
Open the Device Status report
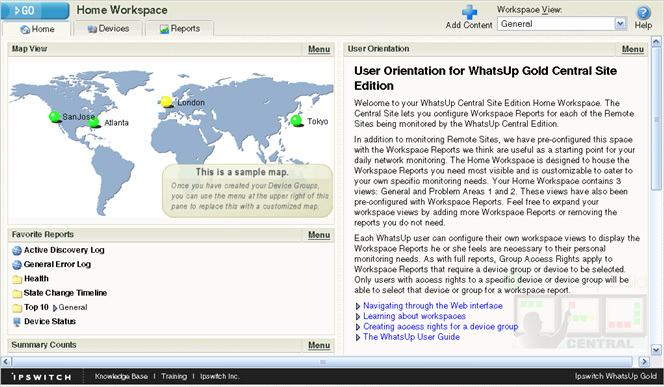tap(50, 321)
